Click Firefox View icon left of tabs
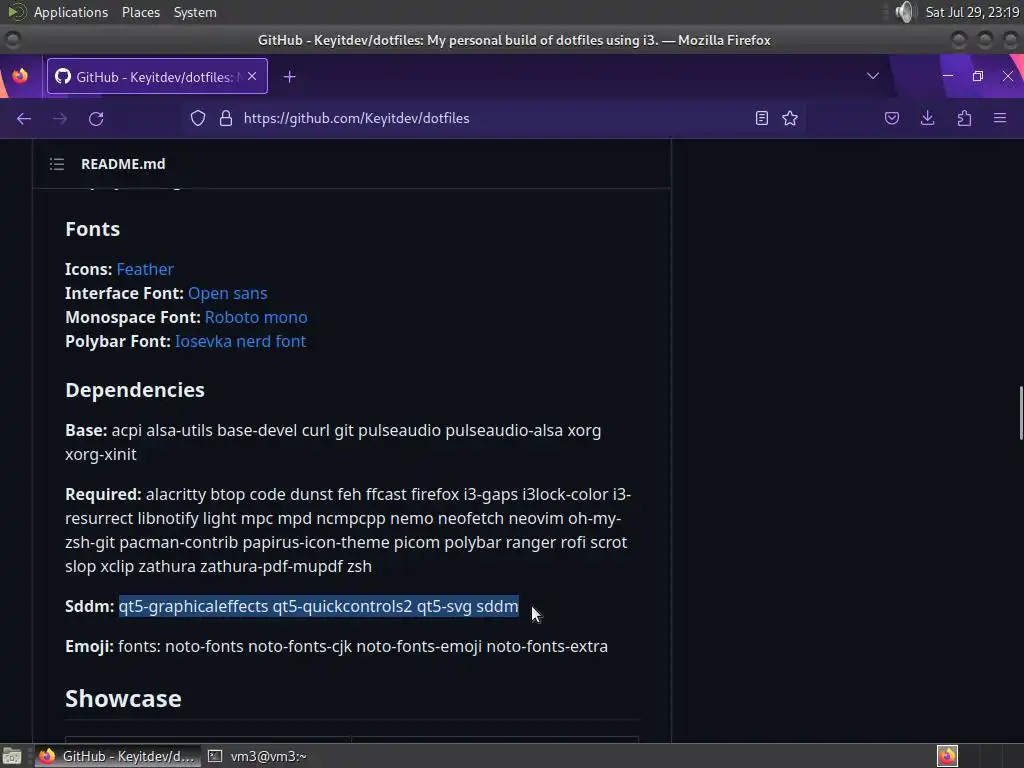 (20, 76)
